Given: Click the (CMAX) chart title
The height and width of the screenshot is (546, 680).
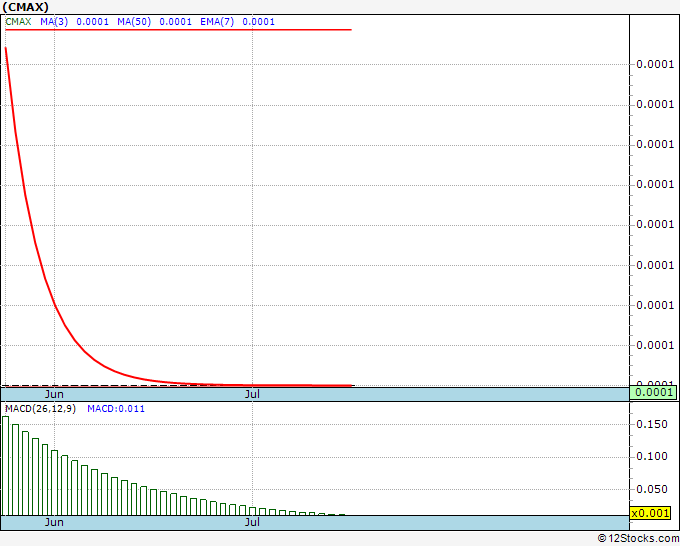Looking at the screenshot, I should coord(26,7).
